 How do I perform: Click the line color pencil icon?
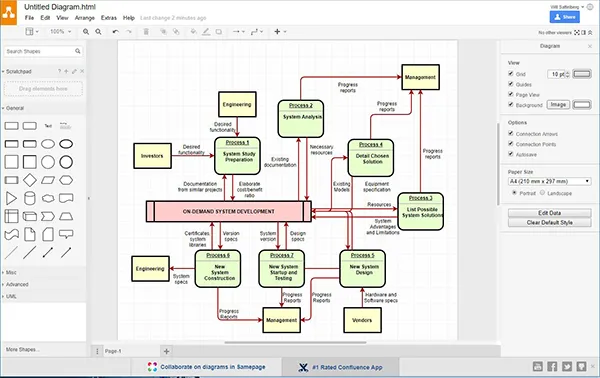(206, 32)
